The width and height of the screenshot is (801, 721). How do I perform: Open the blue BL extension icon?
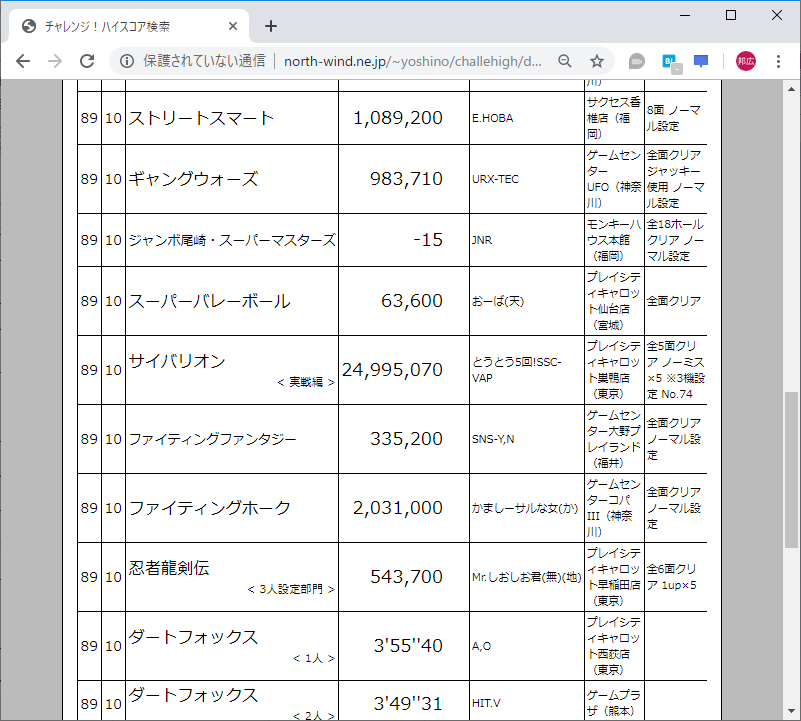tap(672, 61)
